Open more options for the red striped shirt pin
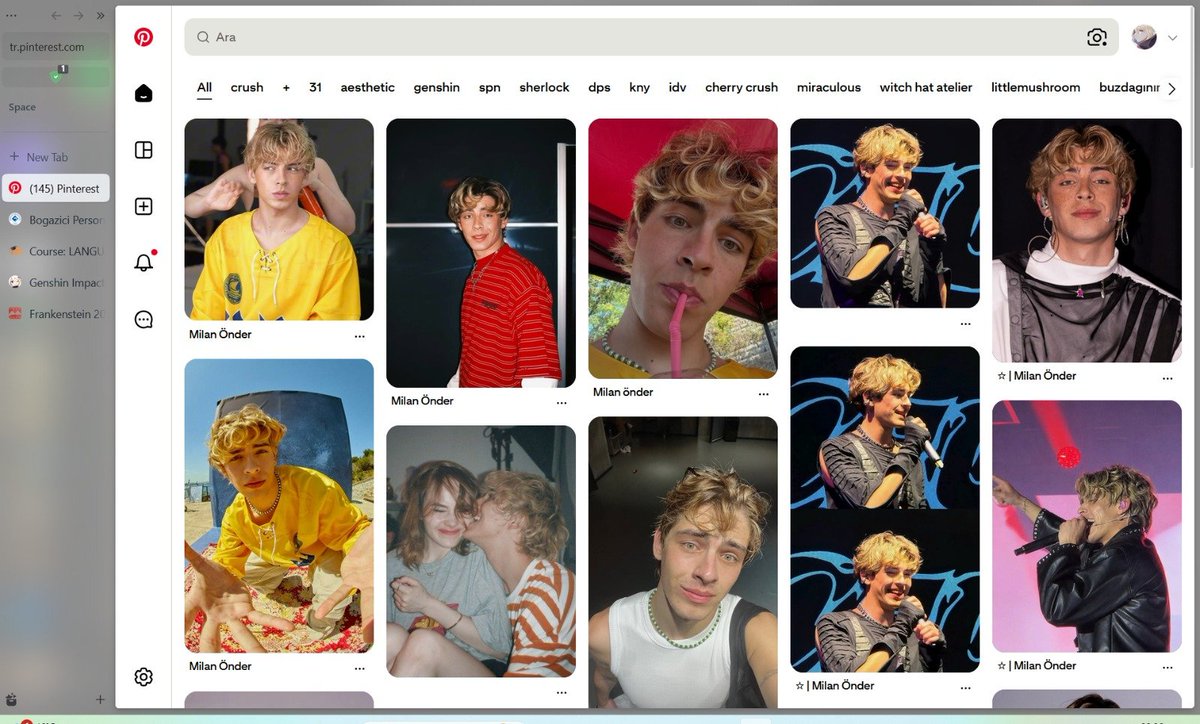This screenshot has height=724, width=1200. click(x=562, y=402)
